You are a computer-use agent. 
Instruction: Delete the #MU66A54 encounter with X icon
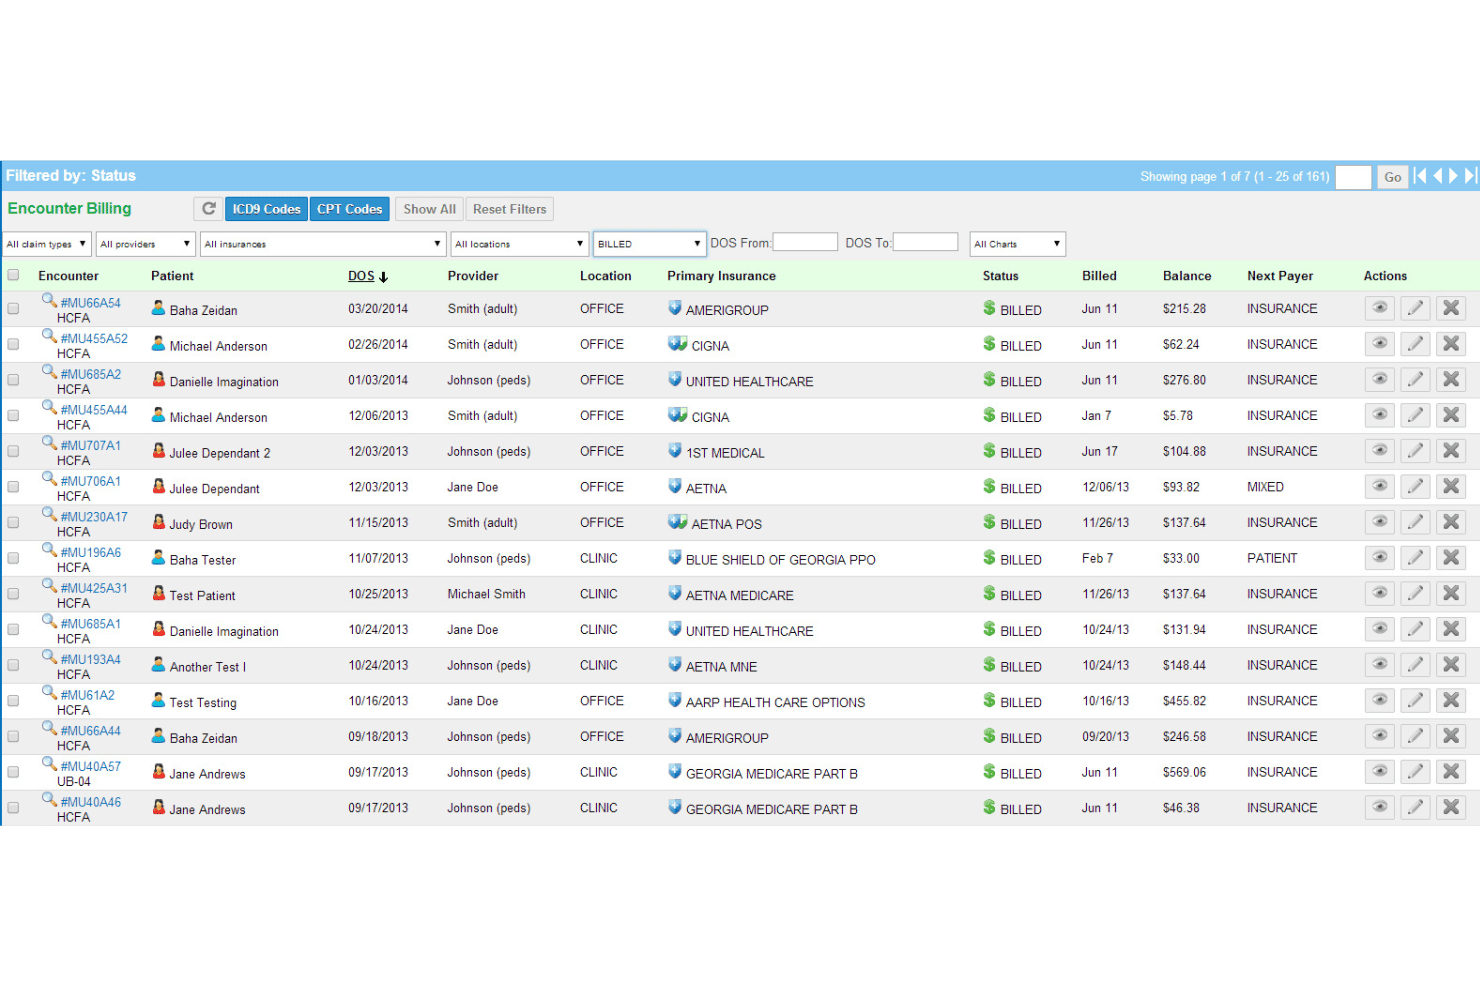point(1451,308)
